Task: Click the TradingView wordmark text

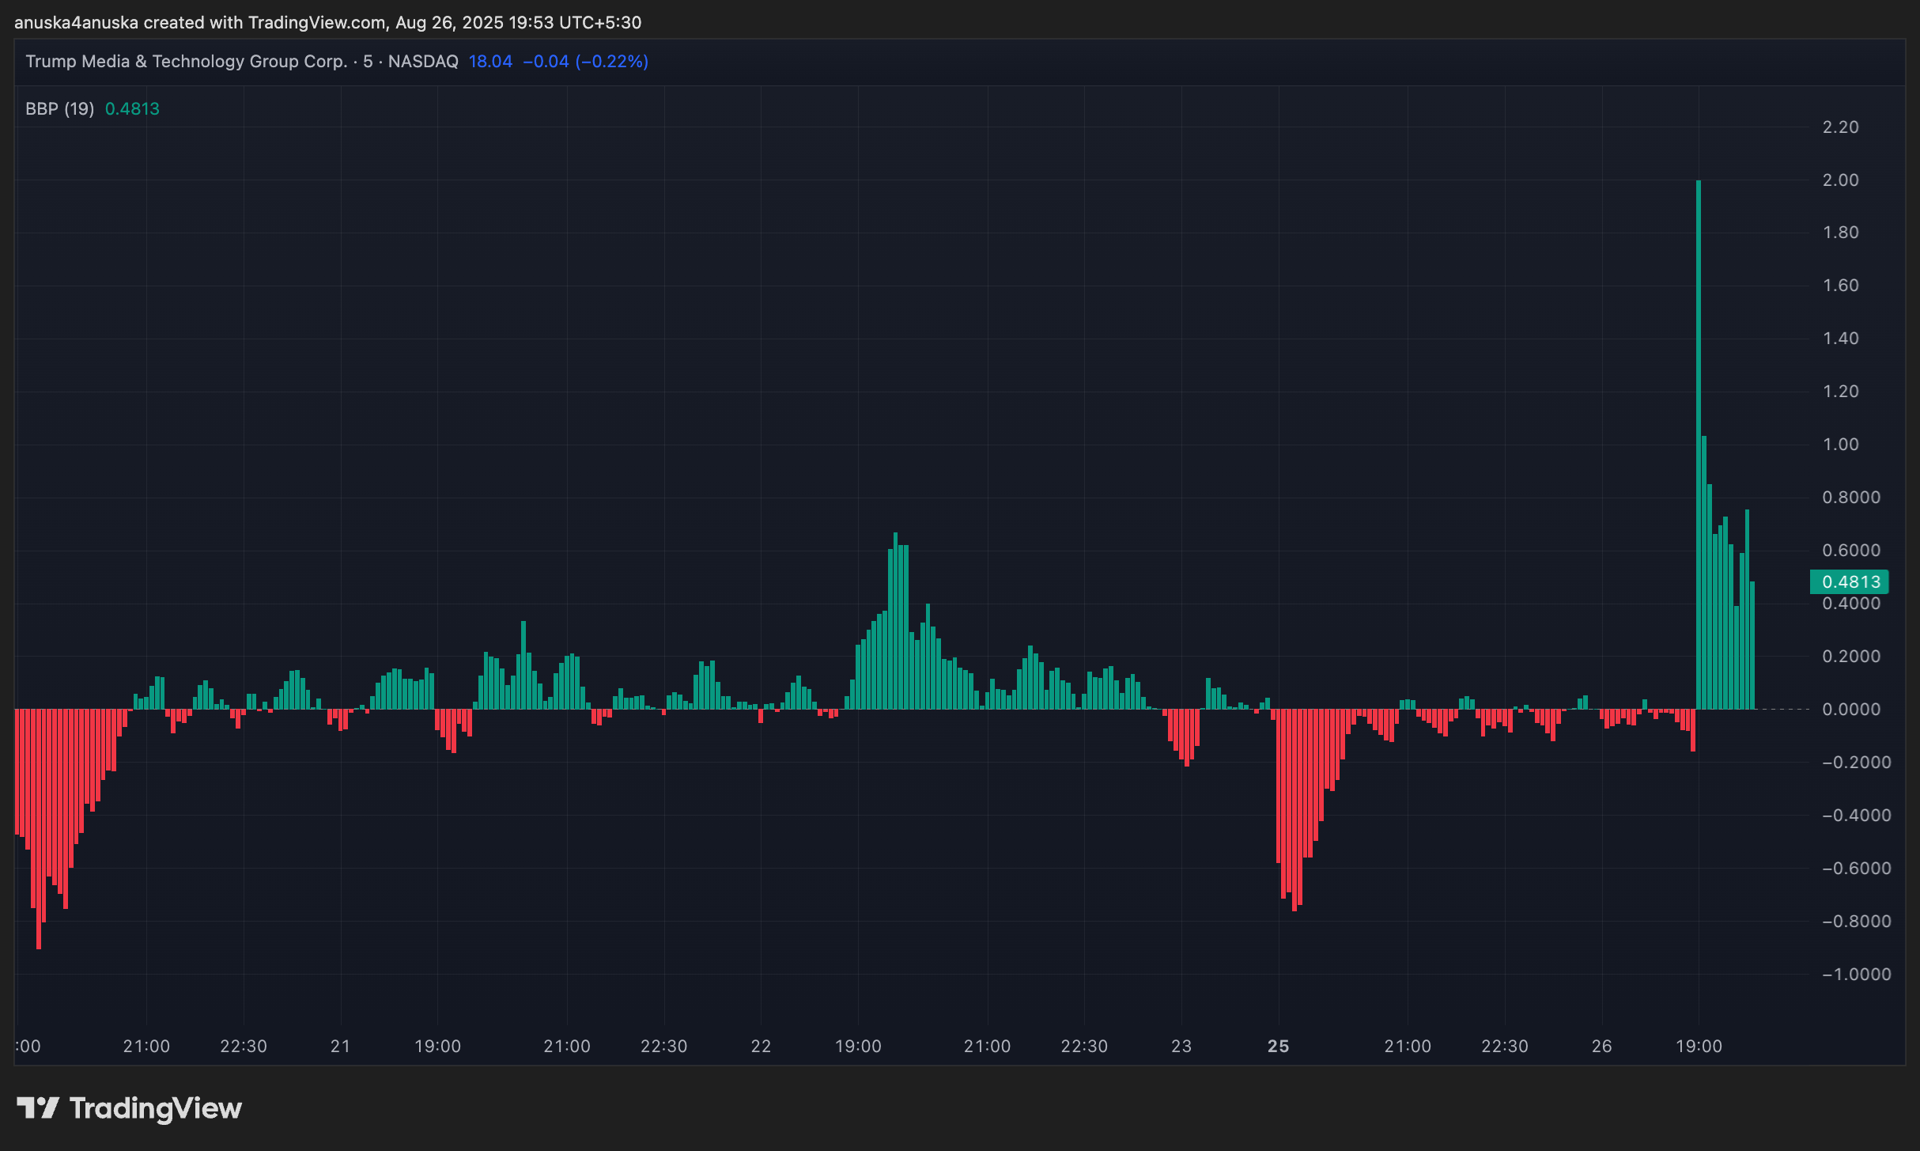Action: pos(155,1108)
